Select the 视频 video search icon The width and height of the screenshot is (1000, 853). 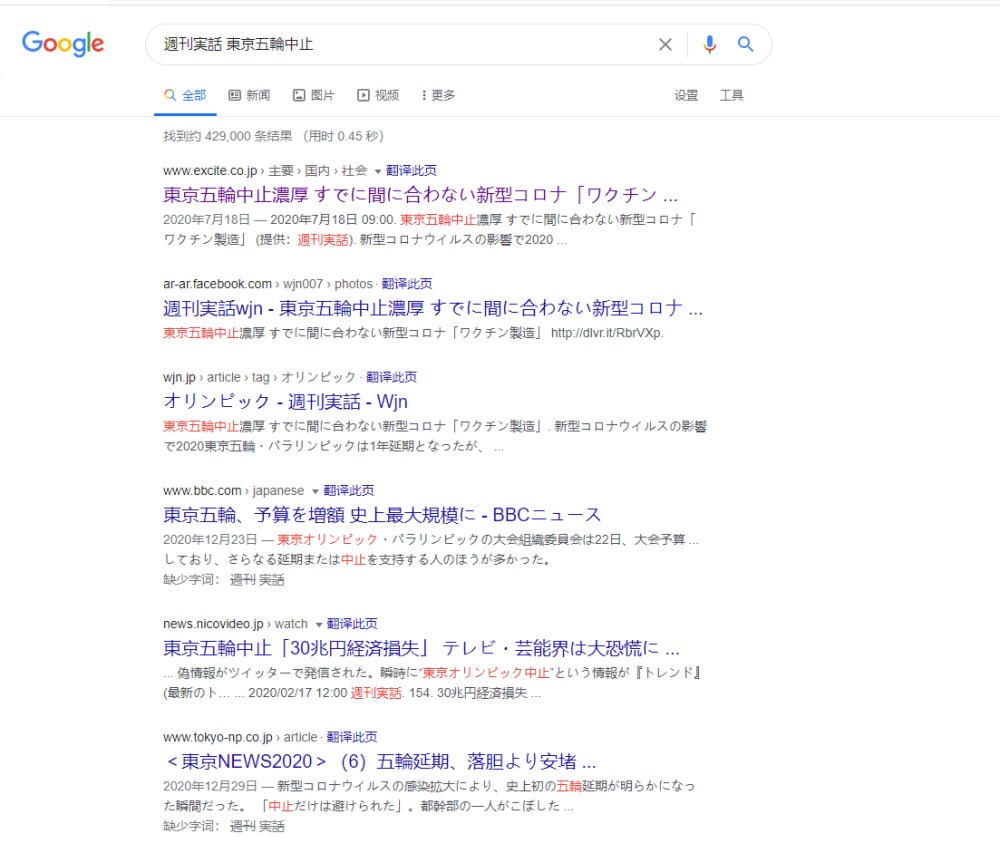pos(362,94)
